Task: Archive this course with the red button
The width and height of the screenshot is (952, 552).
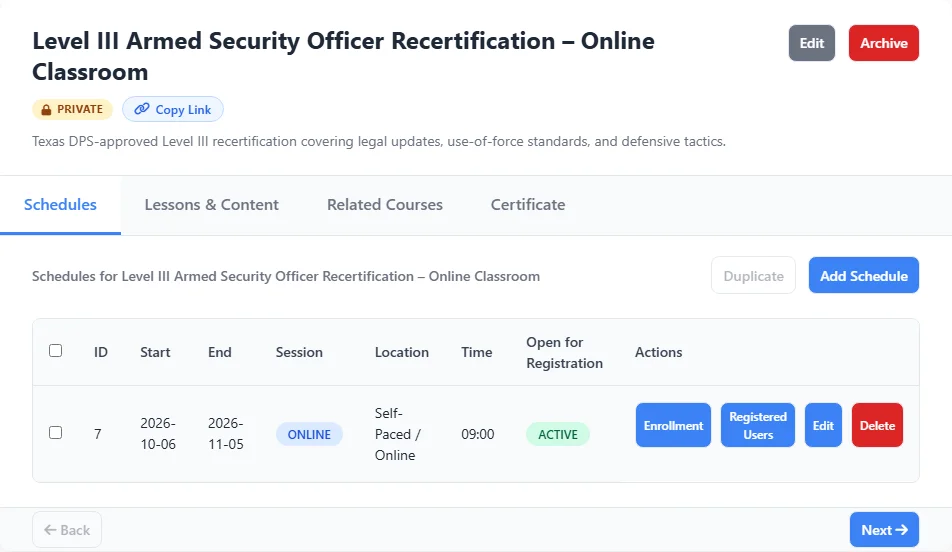Action: tap(883, 43)
